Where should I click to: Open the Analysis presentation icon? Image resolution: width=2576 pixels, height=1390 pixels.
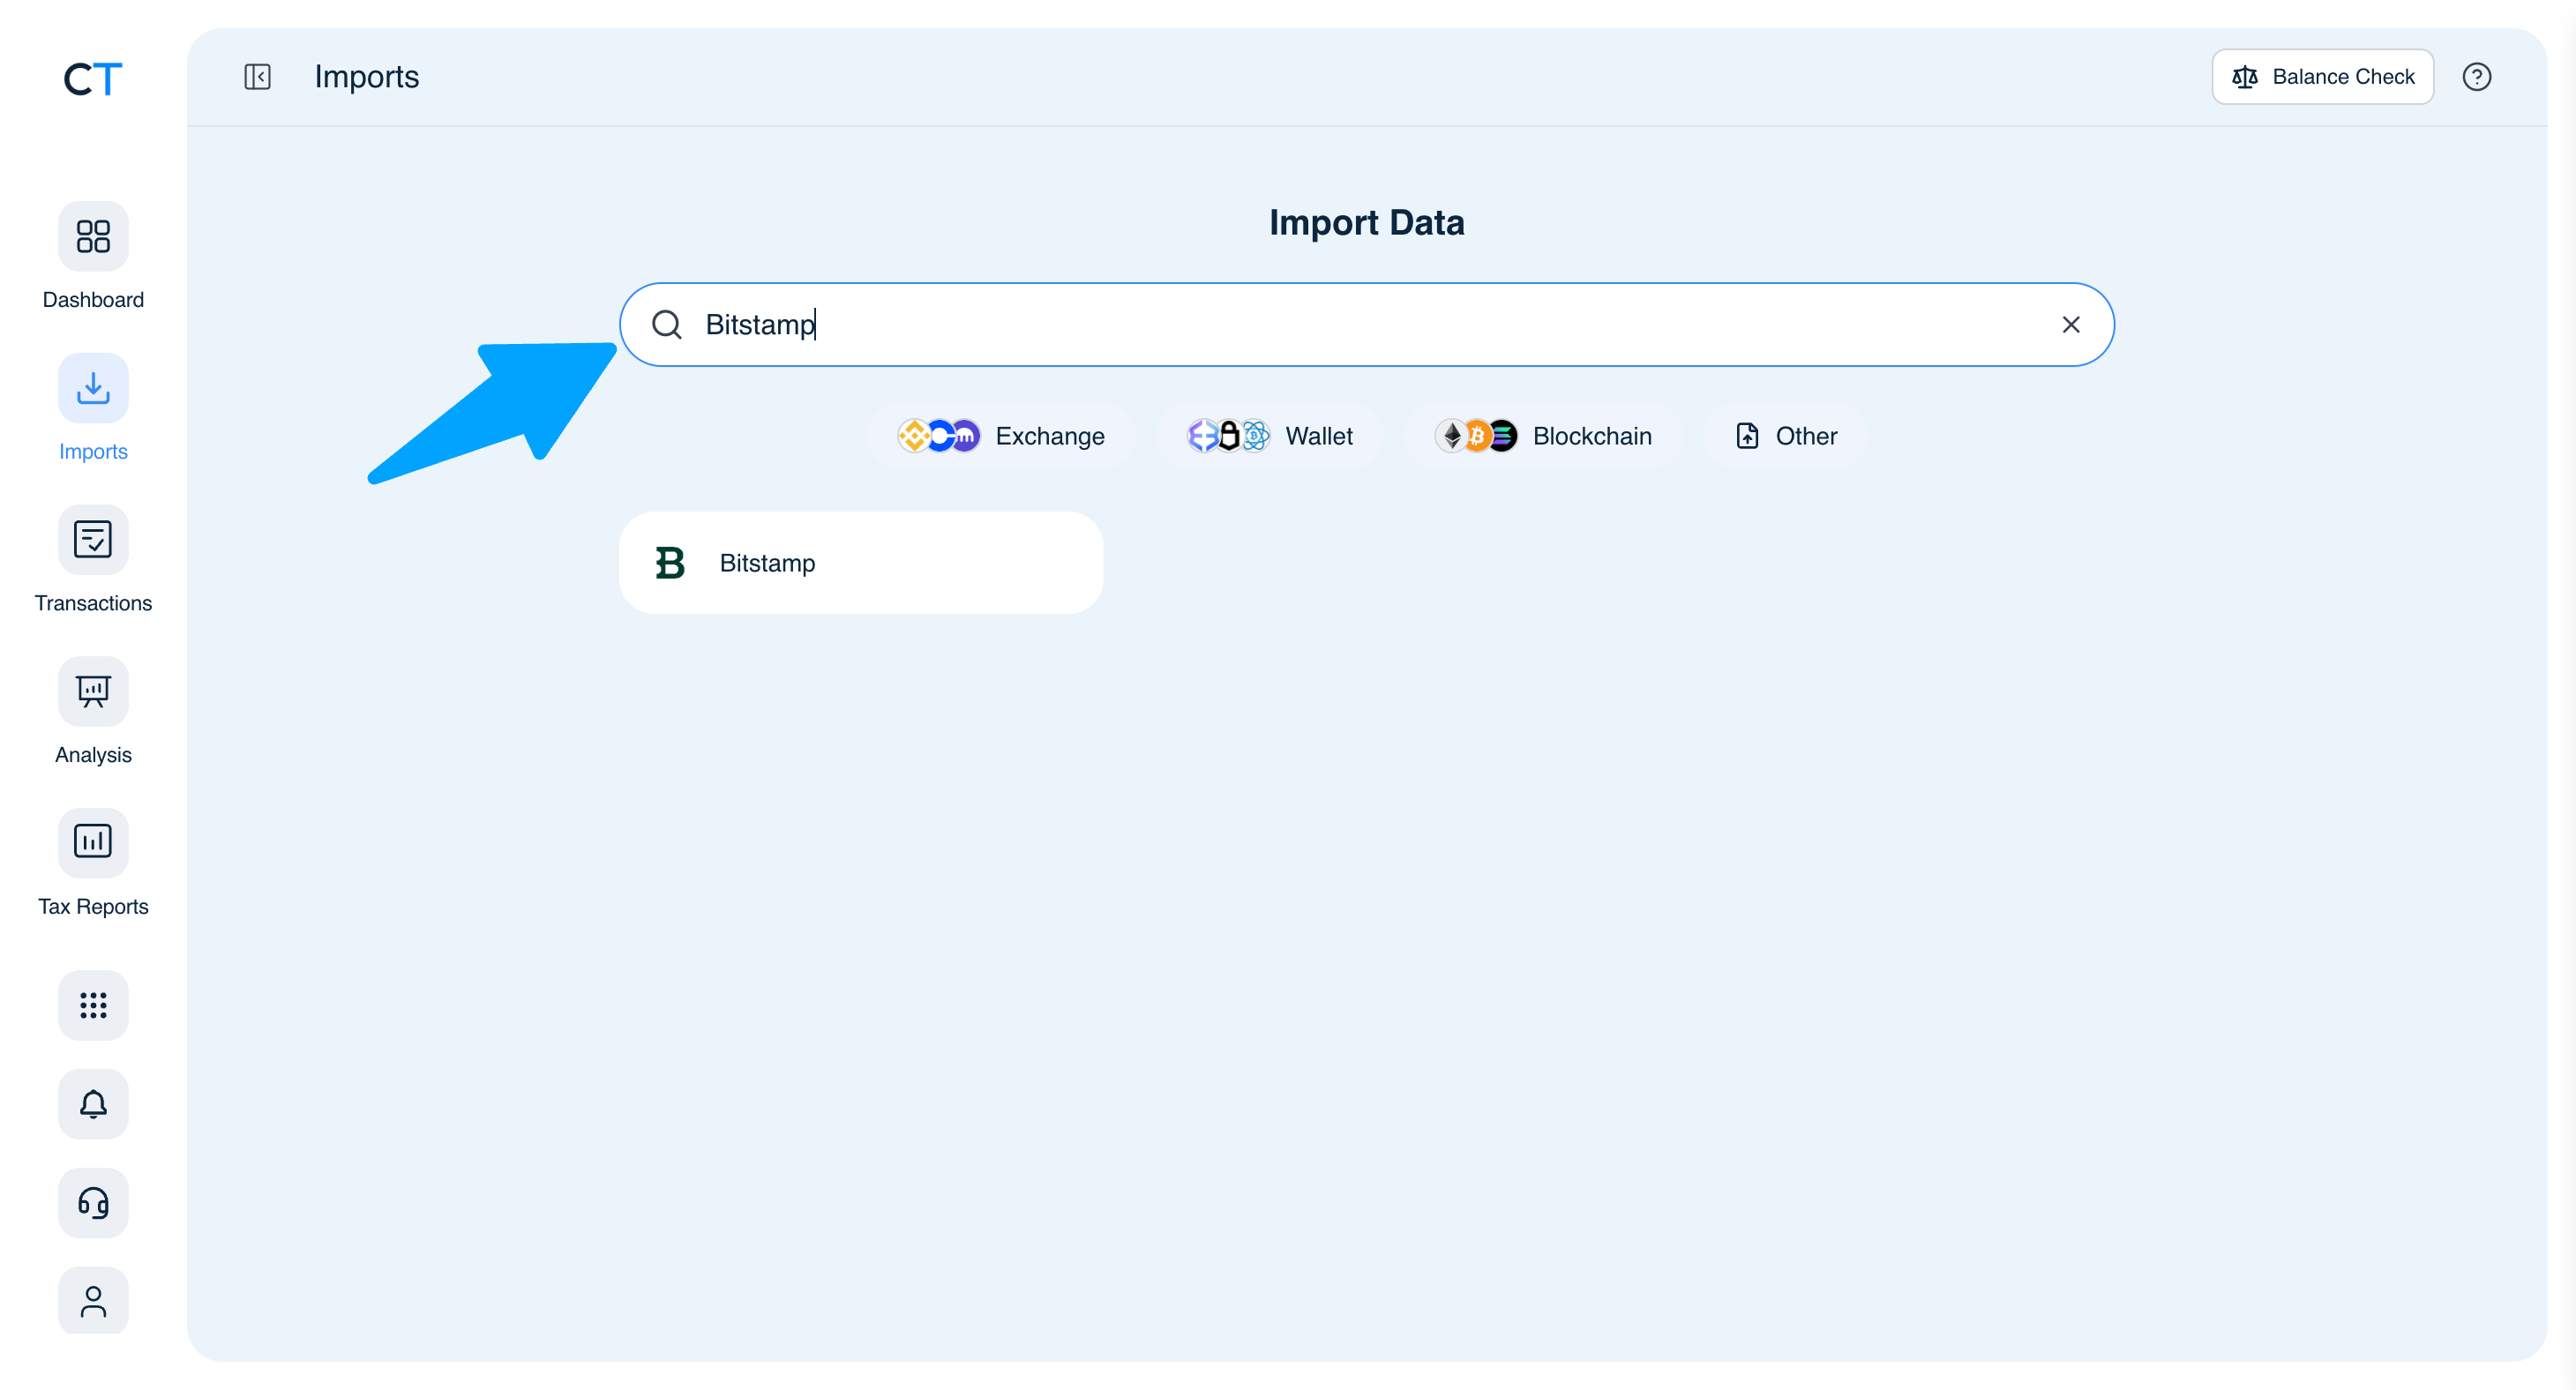[x=93, y=692]
